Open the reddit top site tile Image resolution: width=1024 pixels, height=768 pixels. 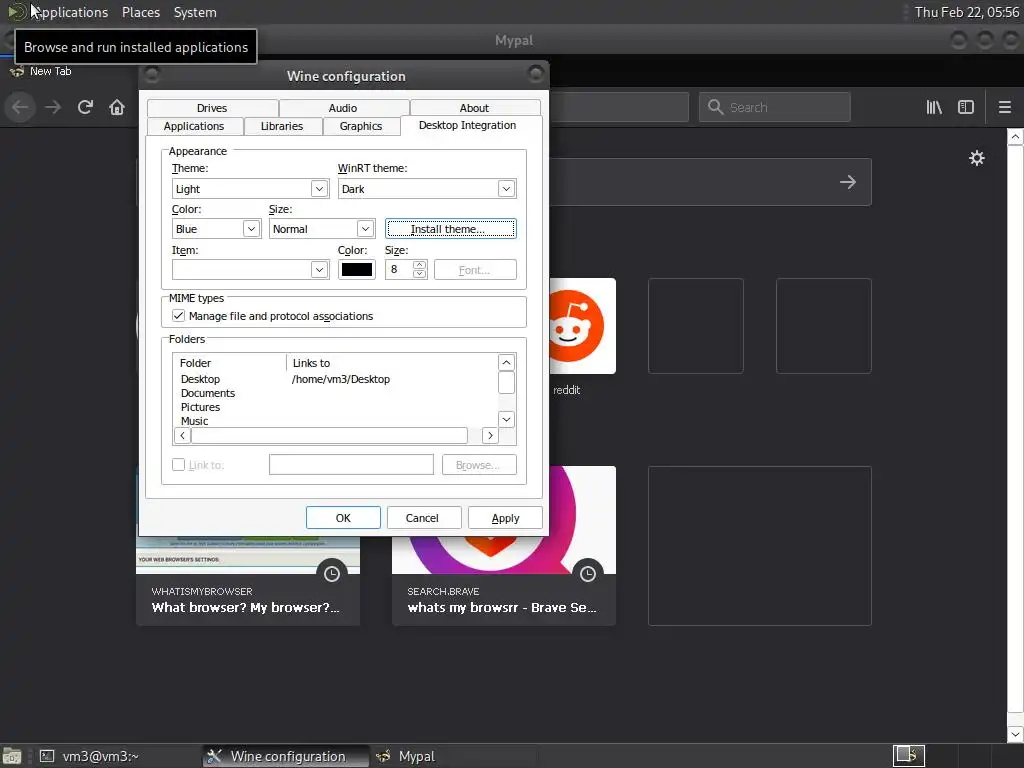583,326
